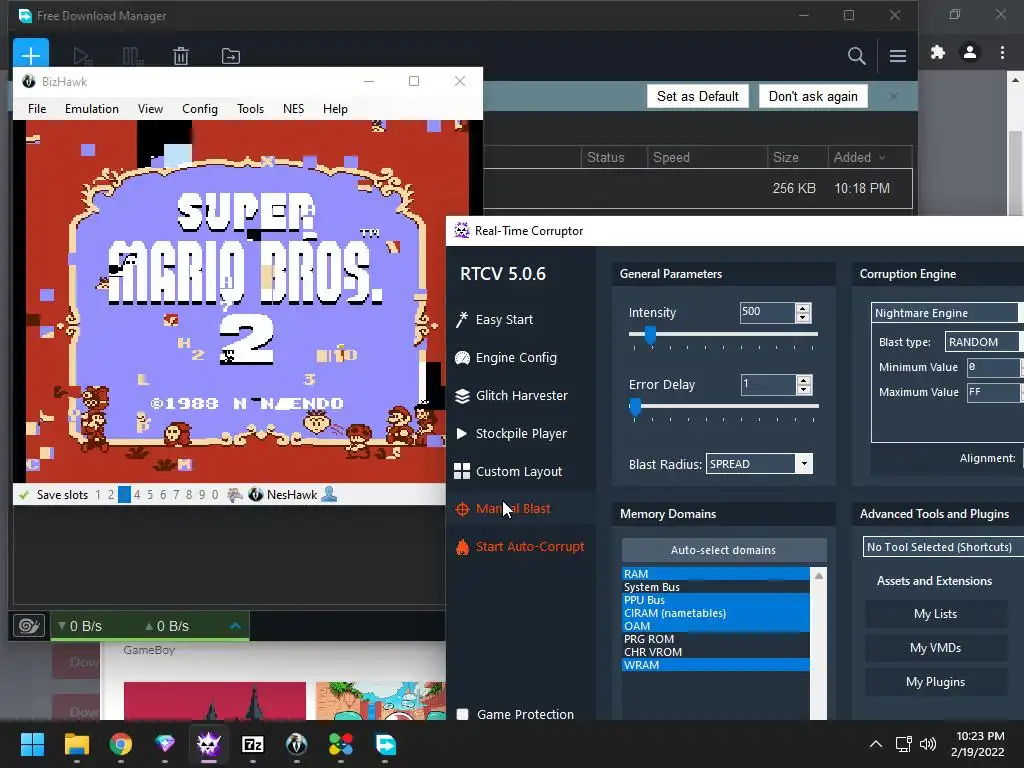This screenshot has height=768, width=1024.
Task: Open No Tool Selected (Shortcuts) dropdown
Action: pos(943,547)
